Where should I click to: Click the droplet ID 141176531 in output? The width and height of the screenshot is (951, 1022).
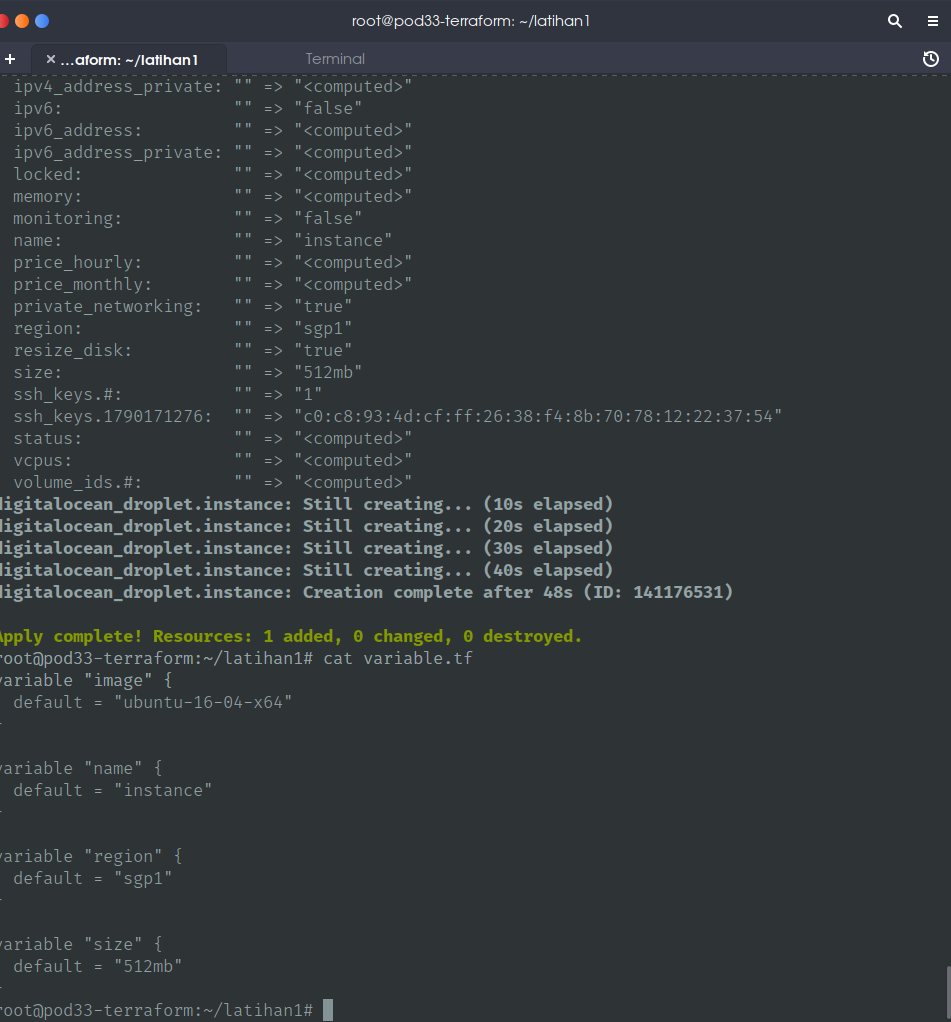[683, 591]
